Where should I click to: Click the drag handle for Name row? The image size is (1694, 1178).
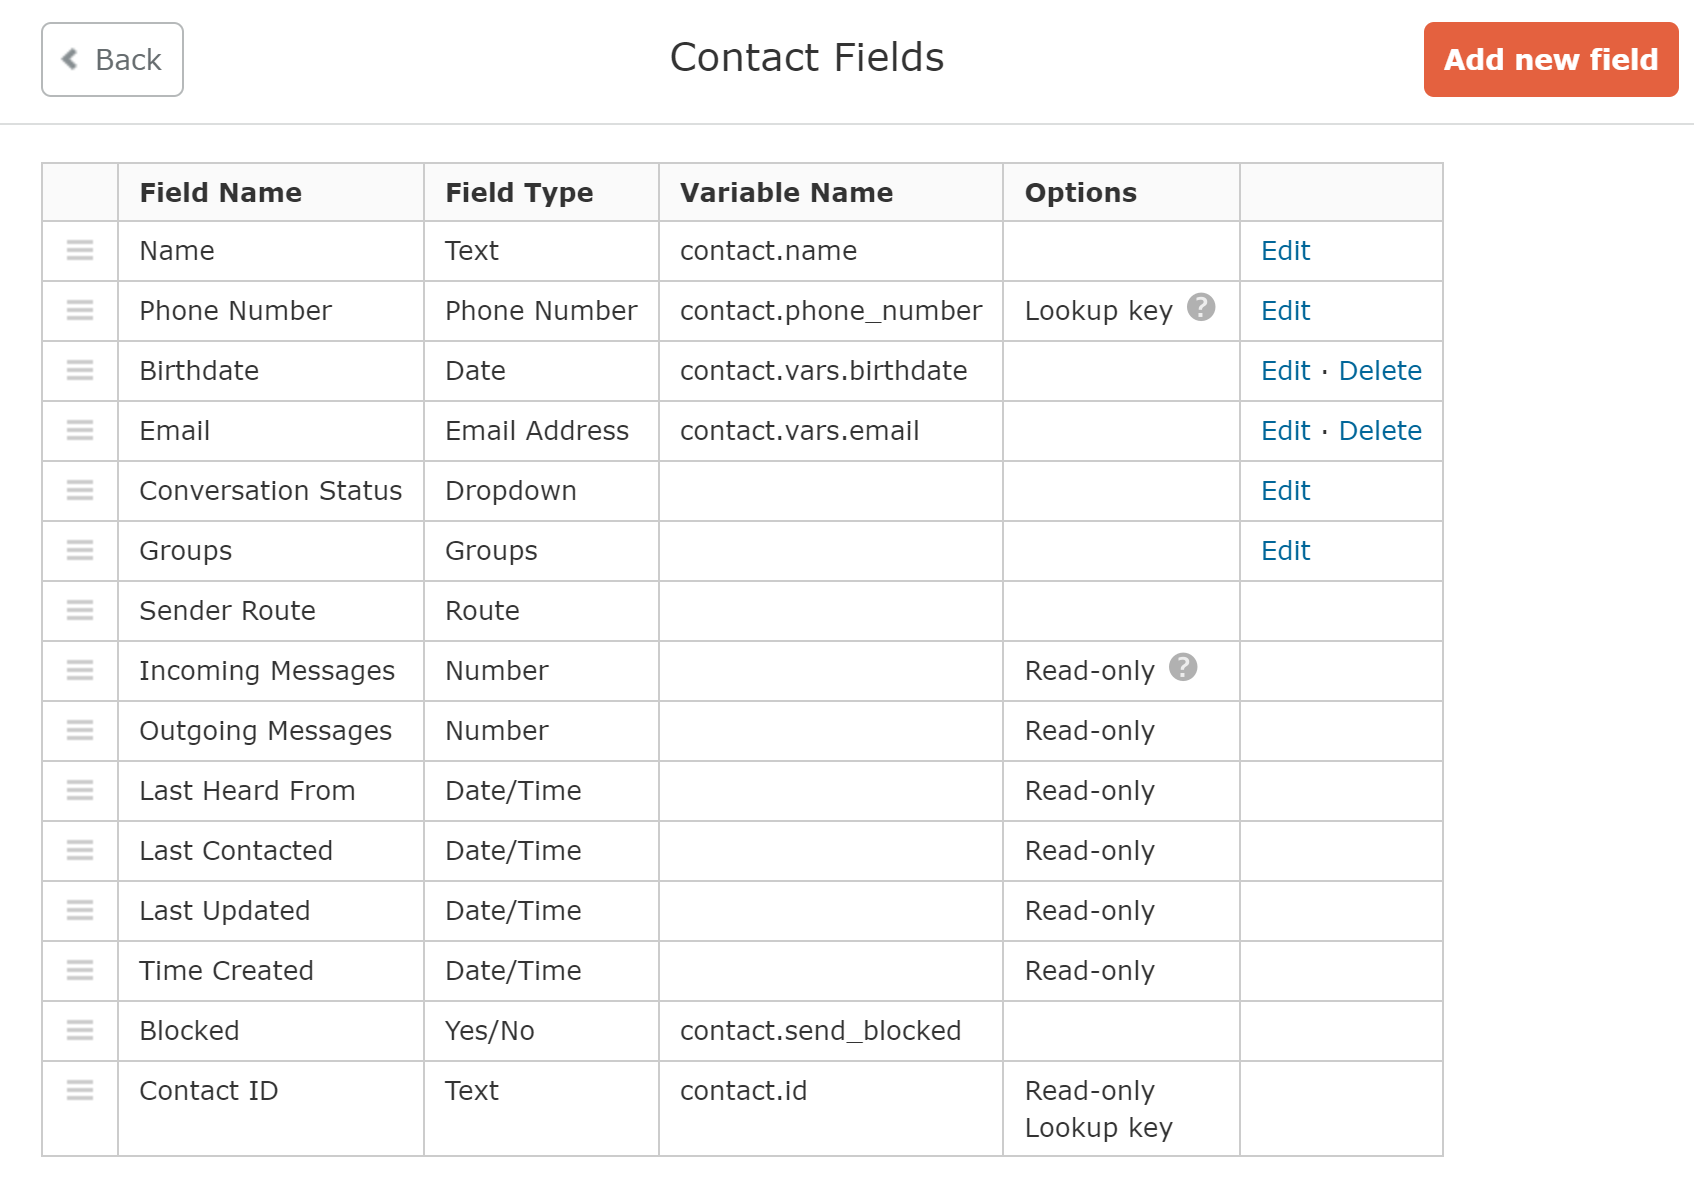point(80,250)
